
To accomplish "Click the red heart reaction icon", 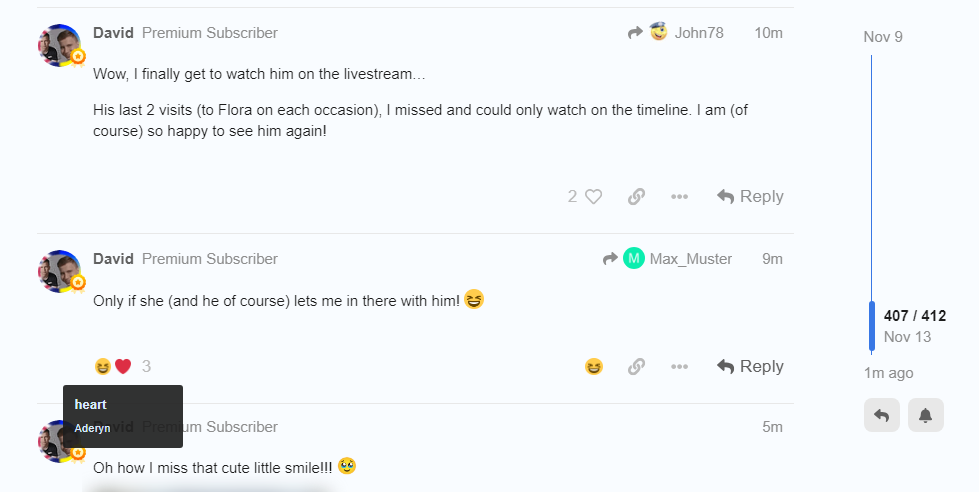I will [x=123, y=367].
